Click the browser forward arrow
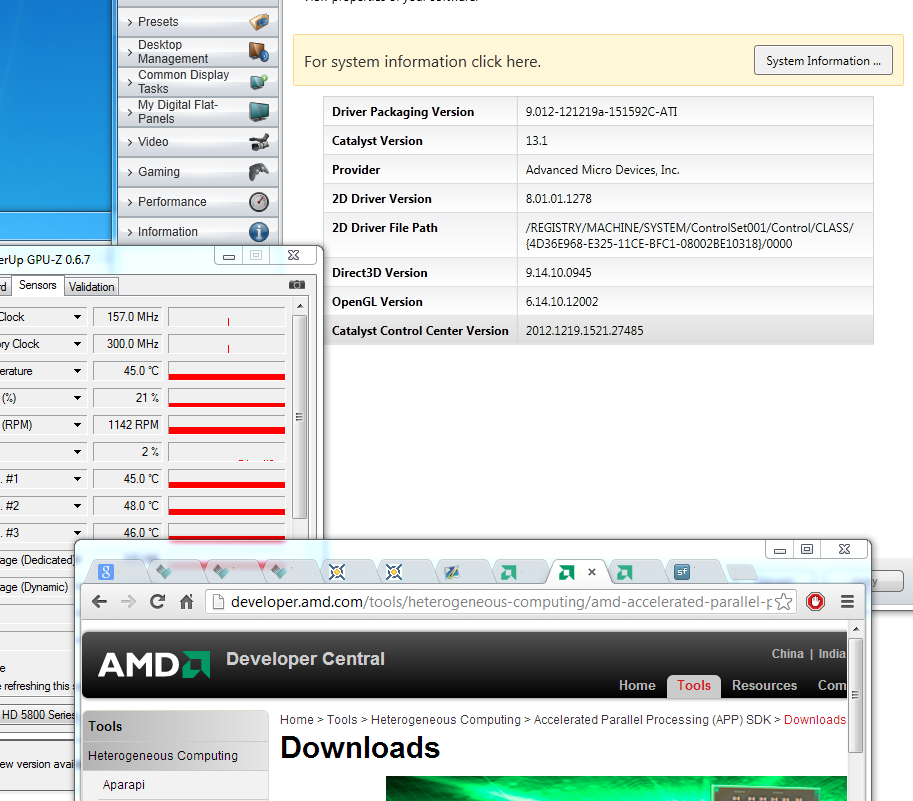The image size is (913, 801). [x=128, y=601]
